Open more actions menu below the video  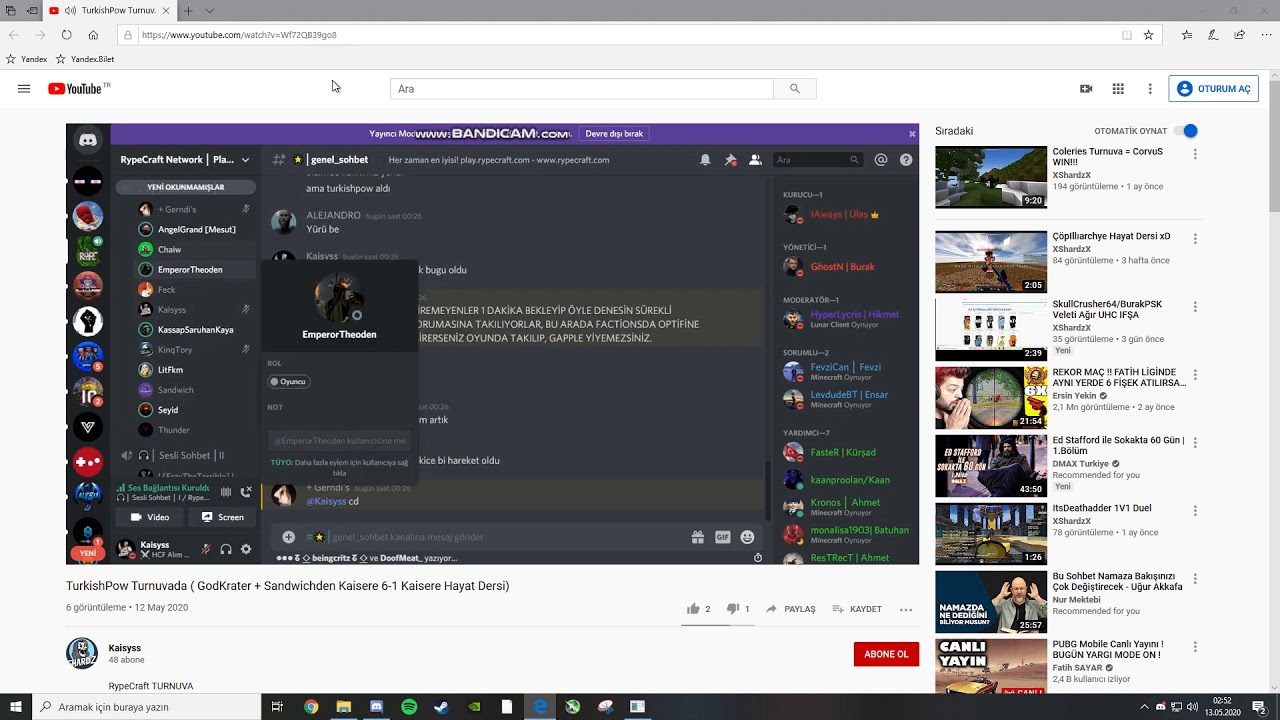(906, 609)
